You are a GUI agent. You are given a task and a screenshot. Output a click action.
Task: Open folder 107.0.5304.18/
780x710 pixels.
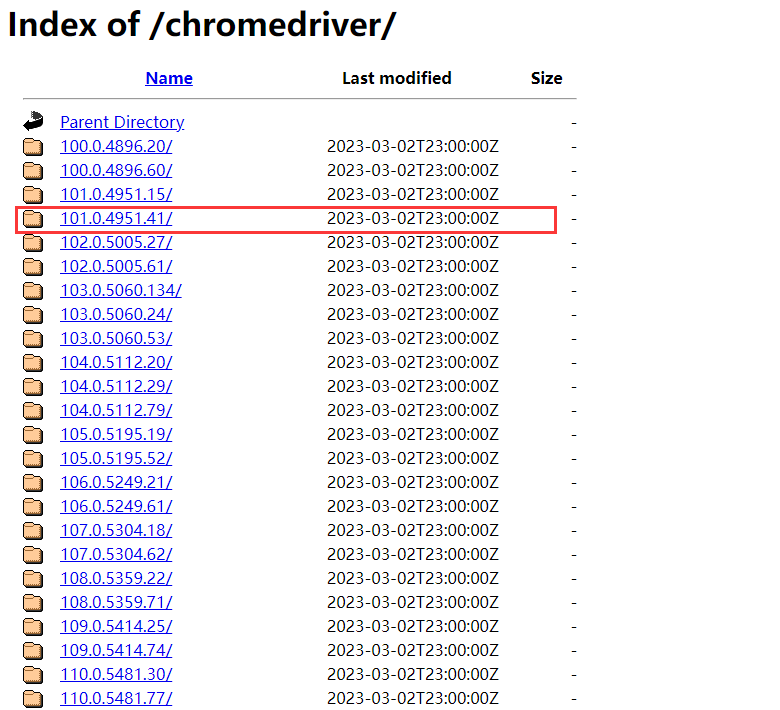(x=116, y=530)
